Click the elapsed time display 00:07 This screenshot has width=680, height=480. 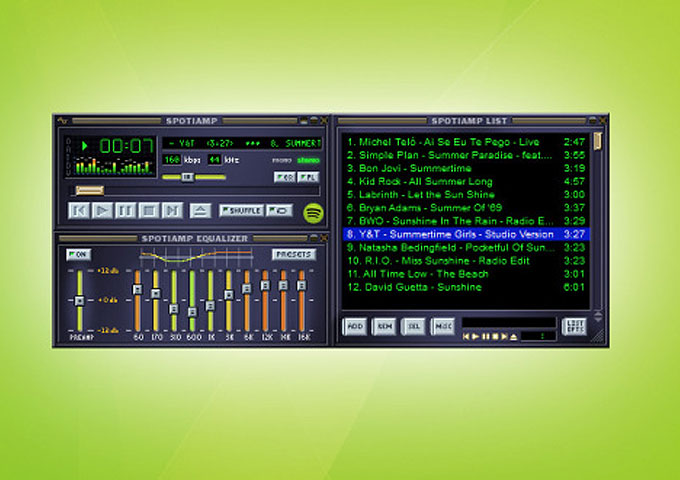pos(127,146)
